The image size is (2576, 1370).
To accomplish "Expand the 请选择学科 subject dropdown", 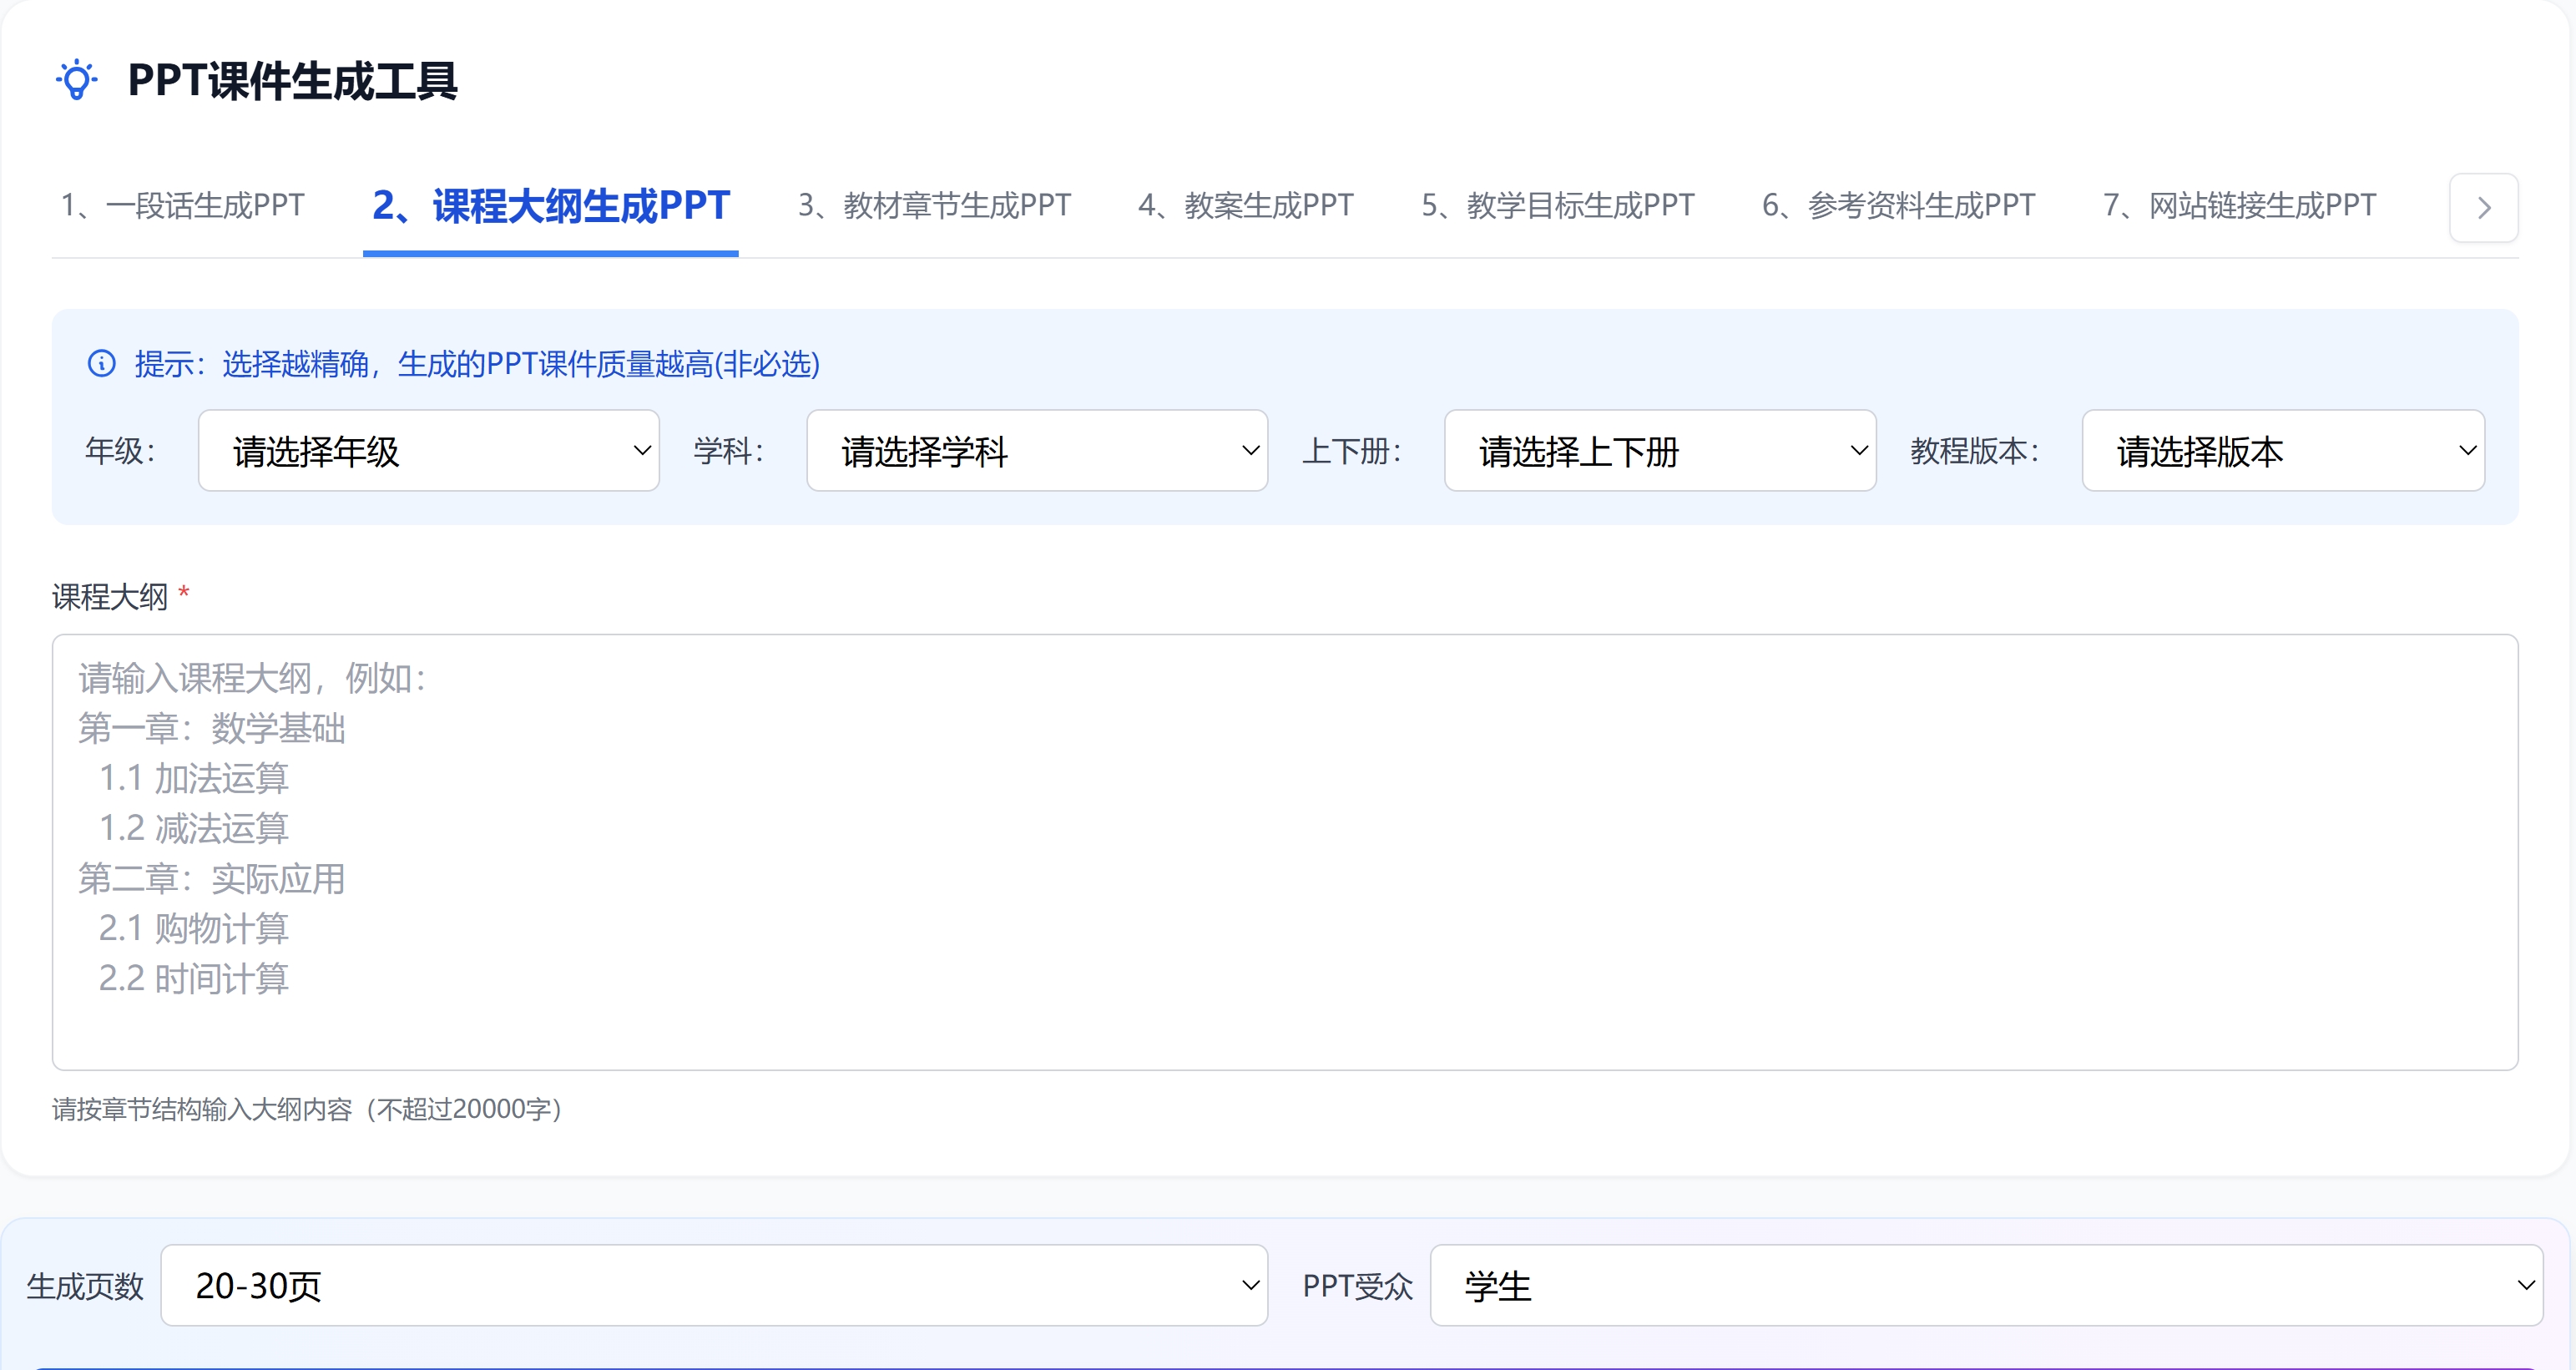I will [x=1037, y=450].
